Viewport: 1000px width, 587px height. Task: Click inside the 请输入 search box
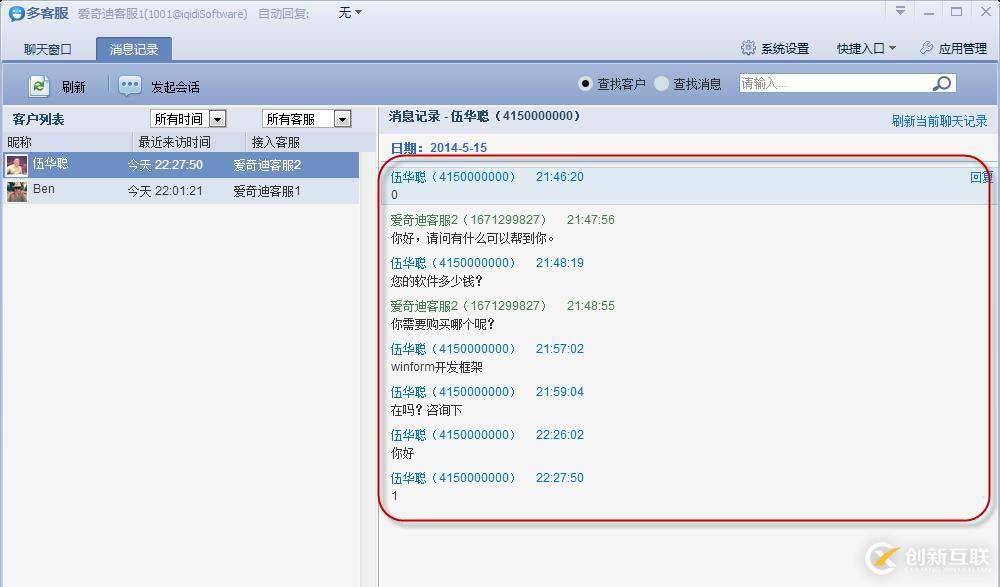pos(830,82)
